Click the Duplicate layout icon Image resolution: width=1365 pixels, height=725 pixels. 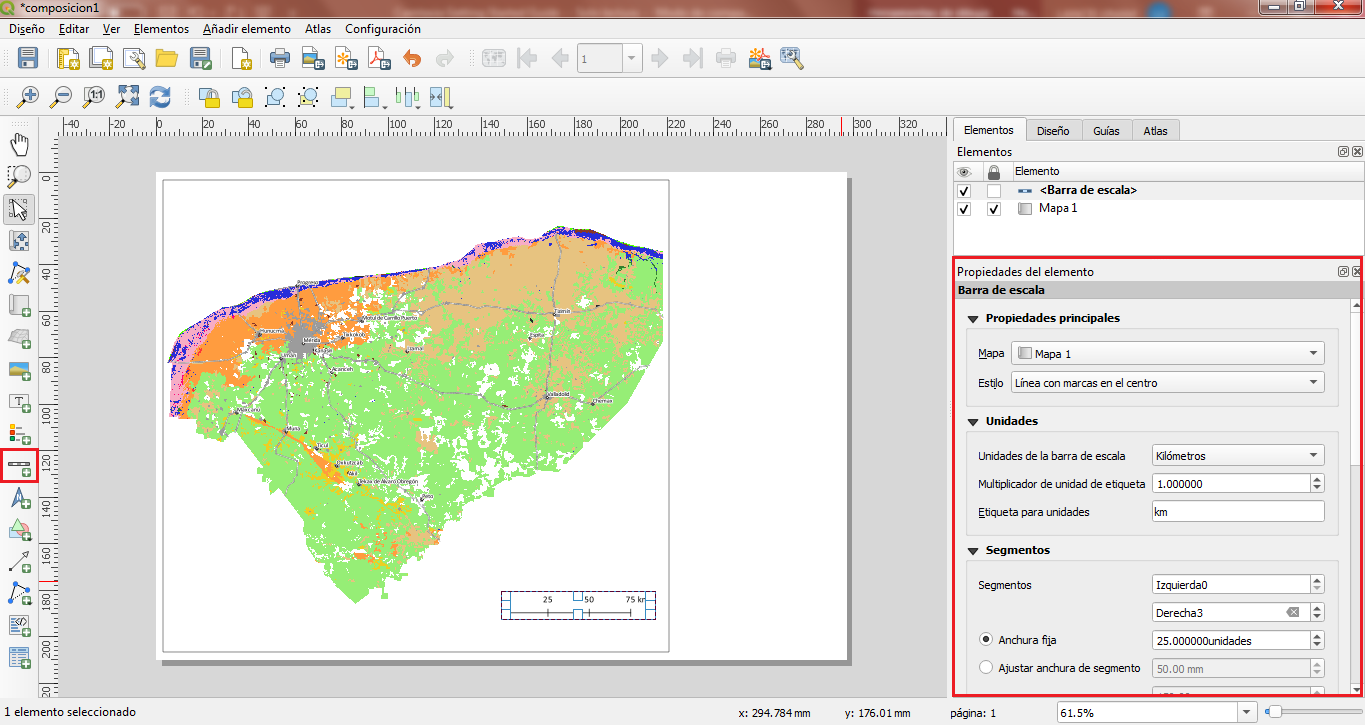(x=101, y=58)
